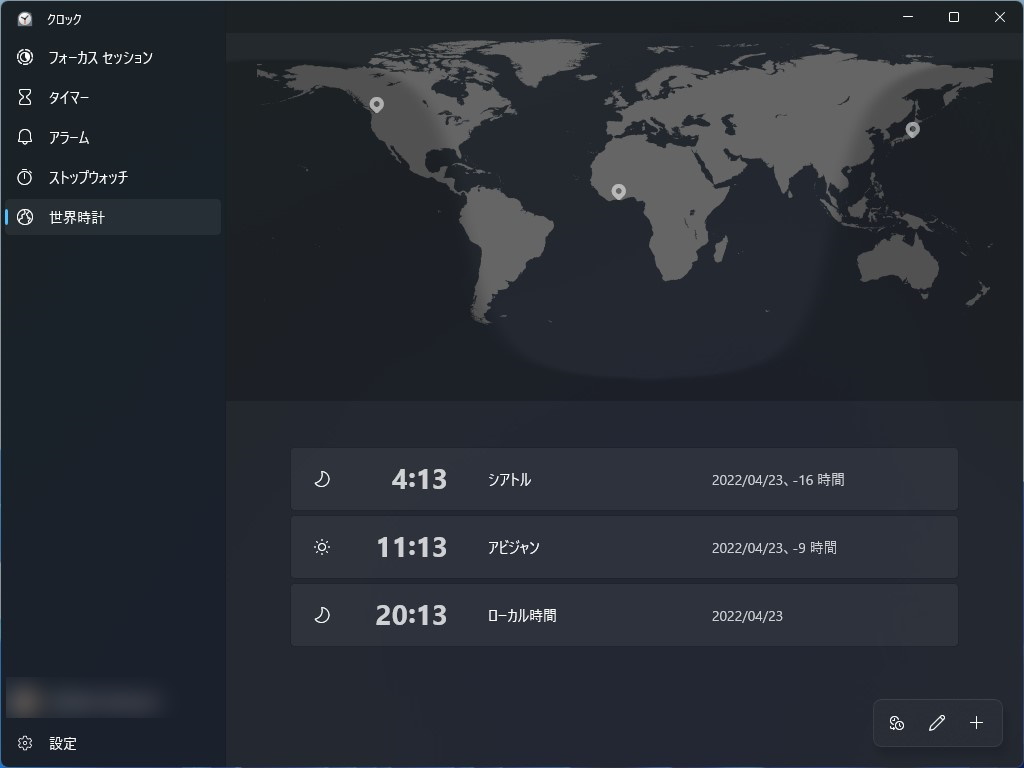This screenshot has width=1024, height=768.
Task: Click the settings gear icon
Action: 25,743
